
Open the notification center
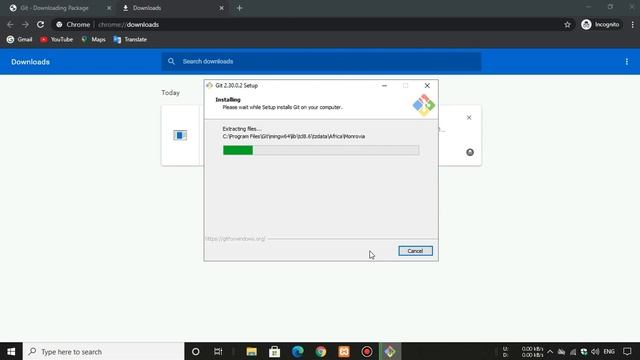pyautogui.click(x=627, y=352)
